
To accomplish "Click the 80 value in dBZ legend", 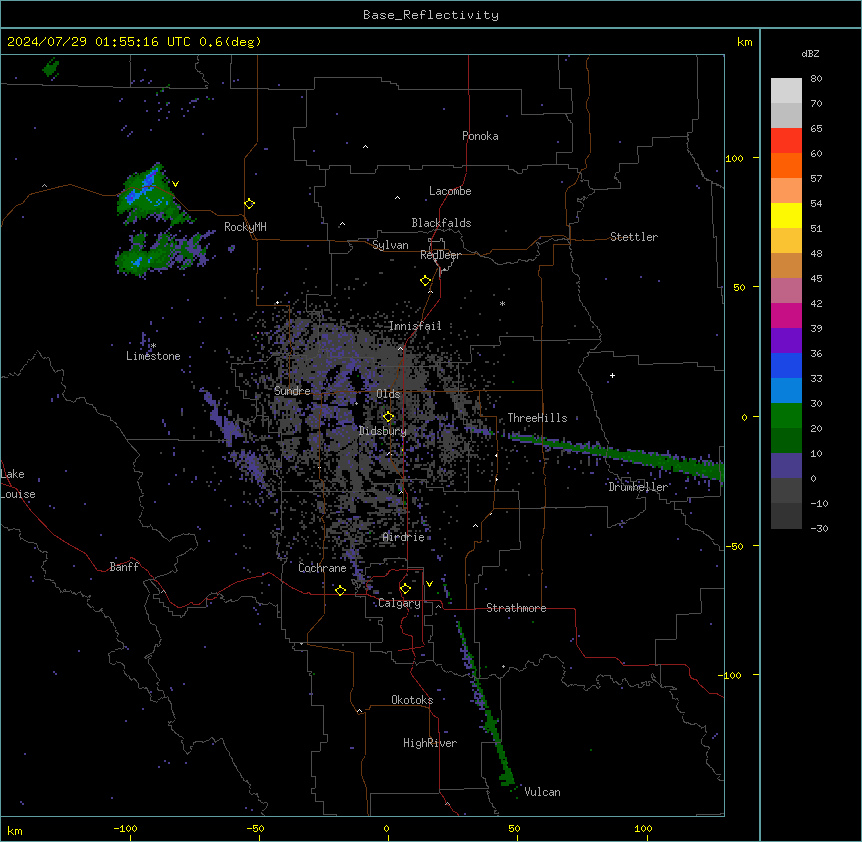I will (816, 79).
